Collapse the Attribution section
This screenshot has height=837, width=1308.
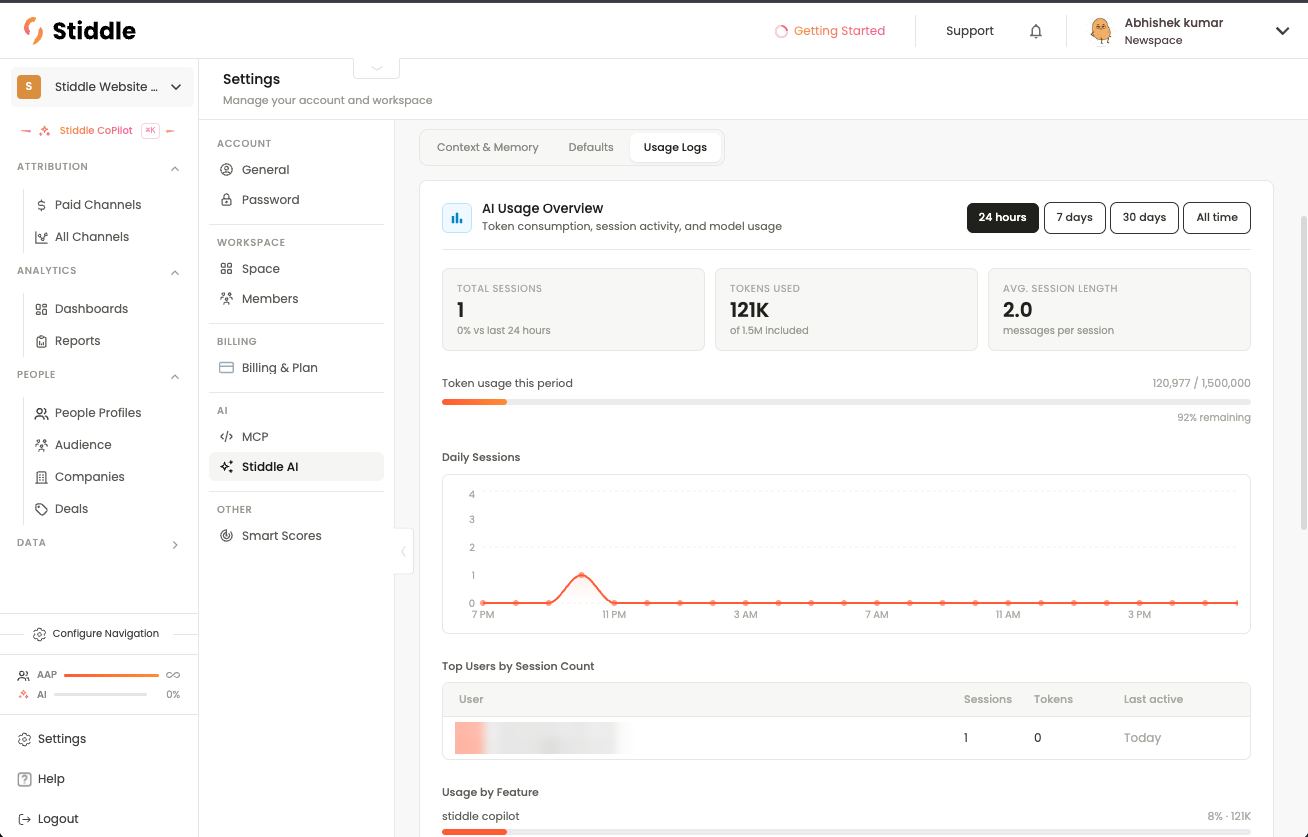click(x=175, y=168)
